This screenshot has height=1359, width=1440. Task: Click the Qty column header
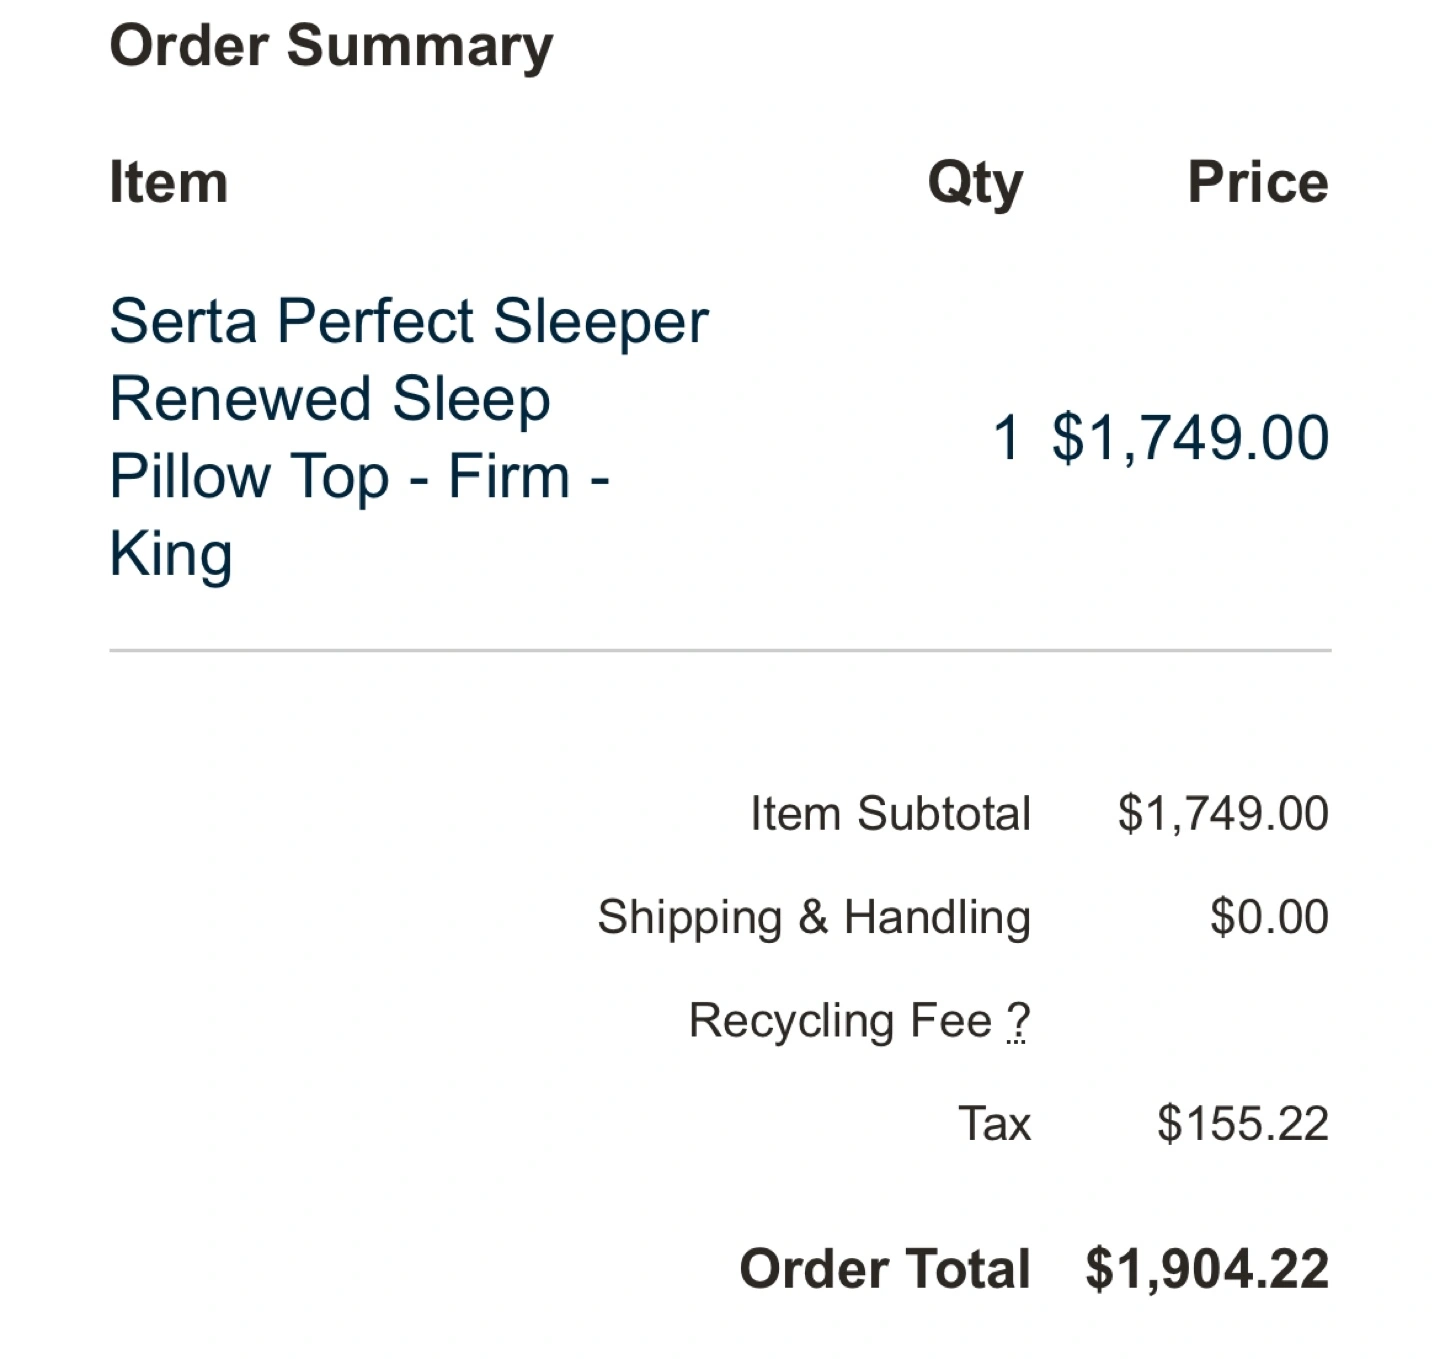tap(975, 184)
